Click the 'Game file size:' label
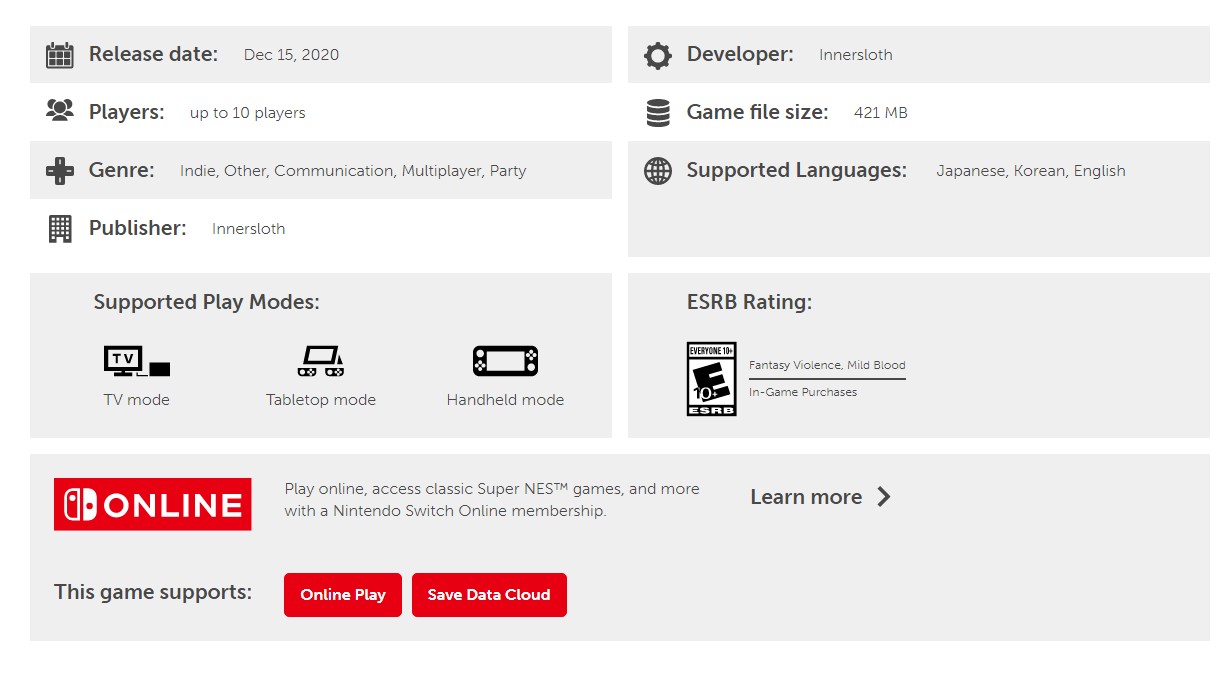Viewport: 1228px width, 676px height. point(758,112)
